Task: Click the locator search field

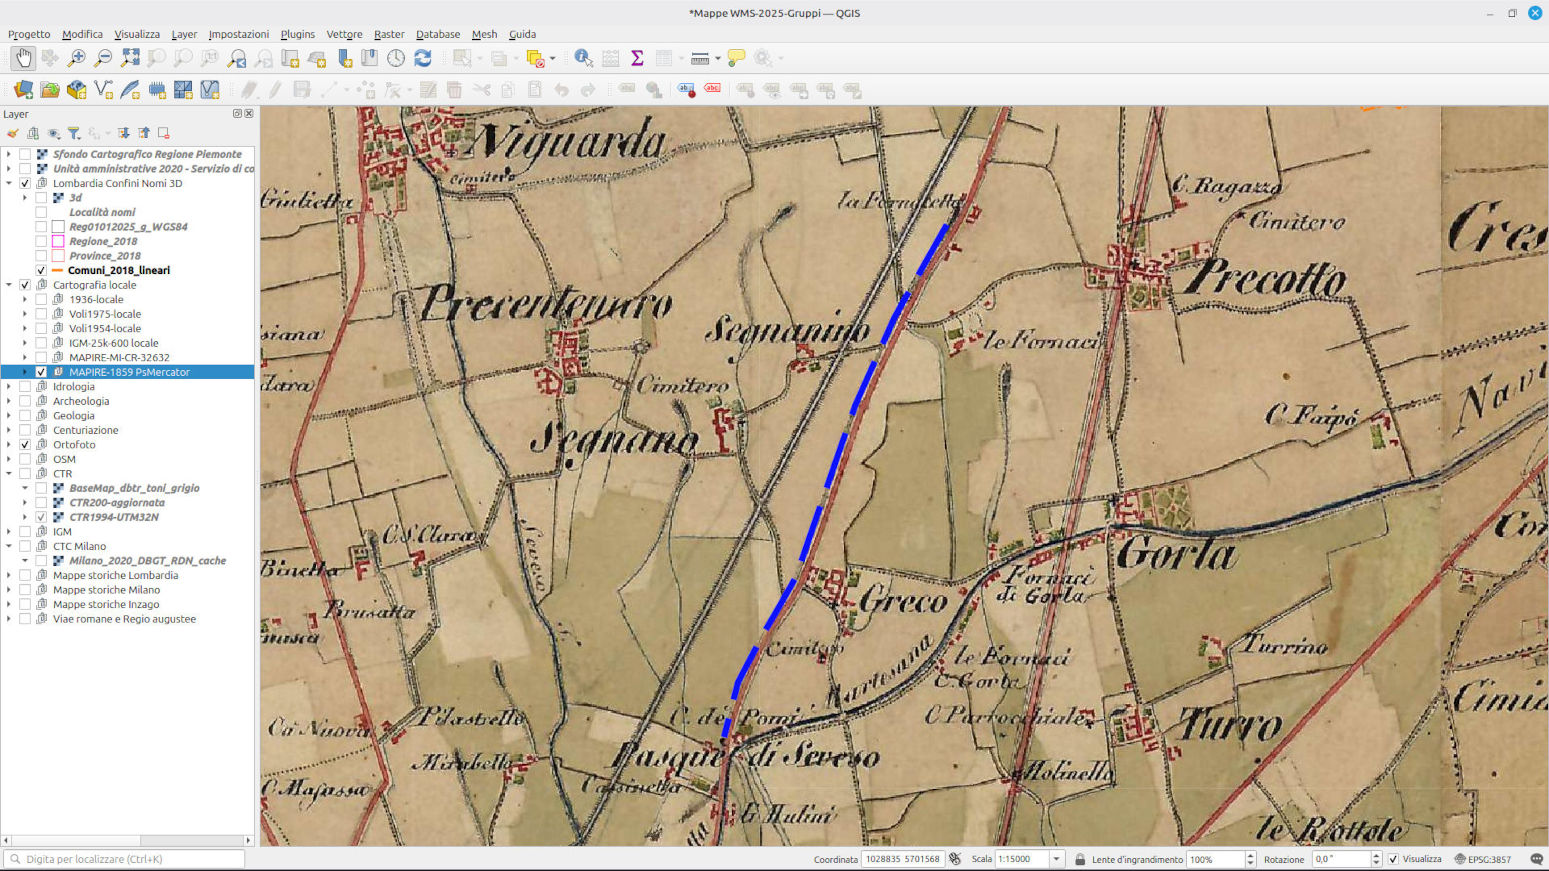Action: pos(125,859)
